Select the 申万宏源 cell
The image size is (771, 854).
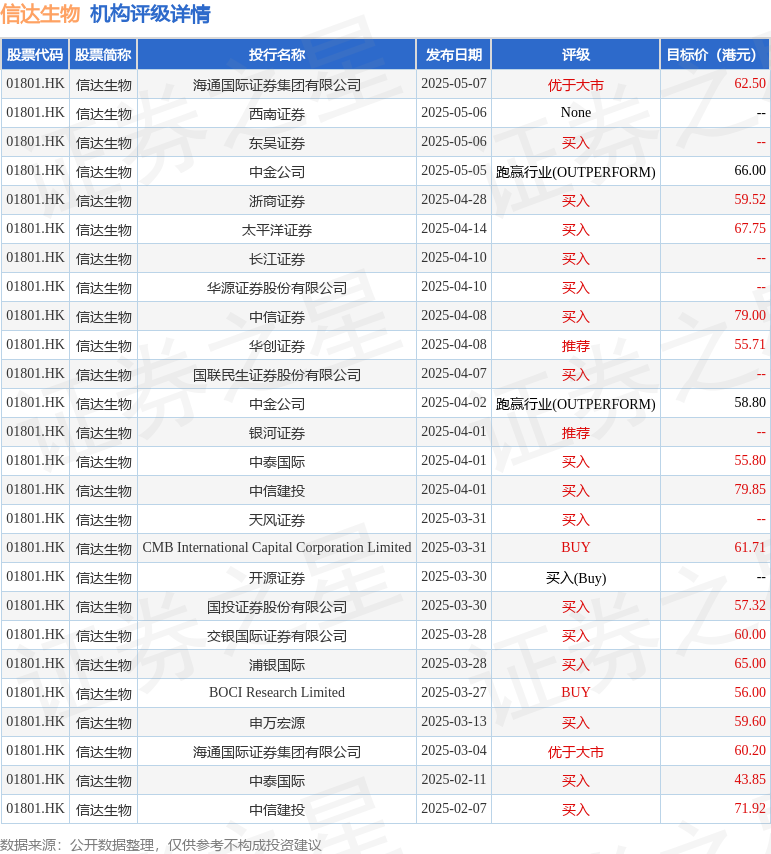(x=277, y=722)
